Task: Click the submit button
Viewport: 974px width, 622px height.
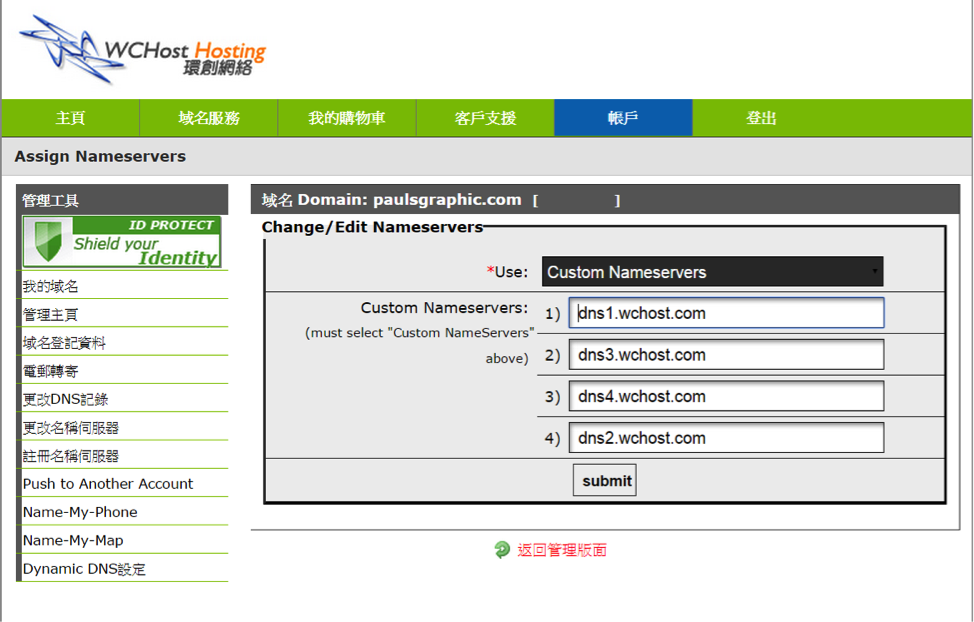Action: 605,480
